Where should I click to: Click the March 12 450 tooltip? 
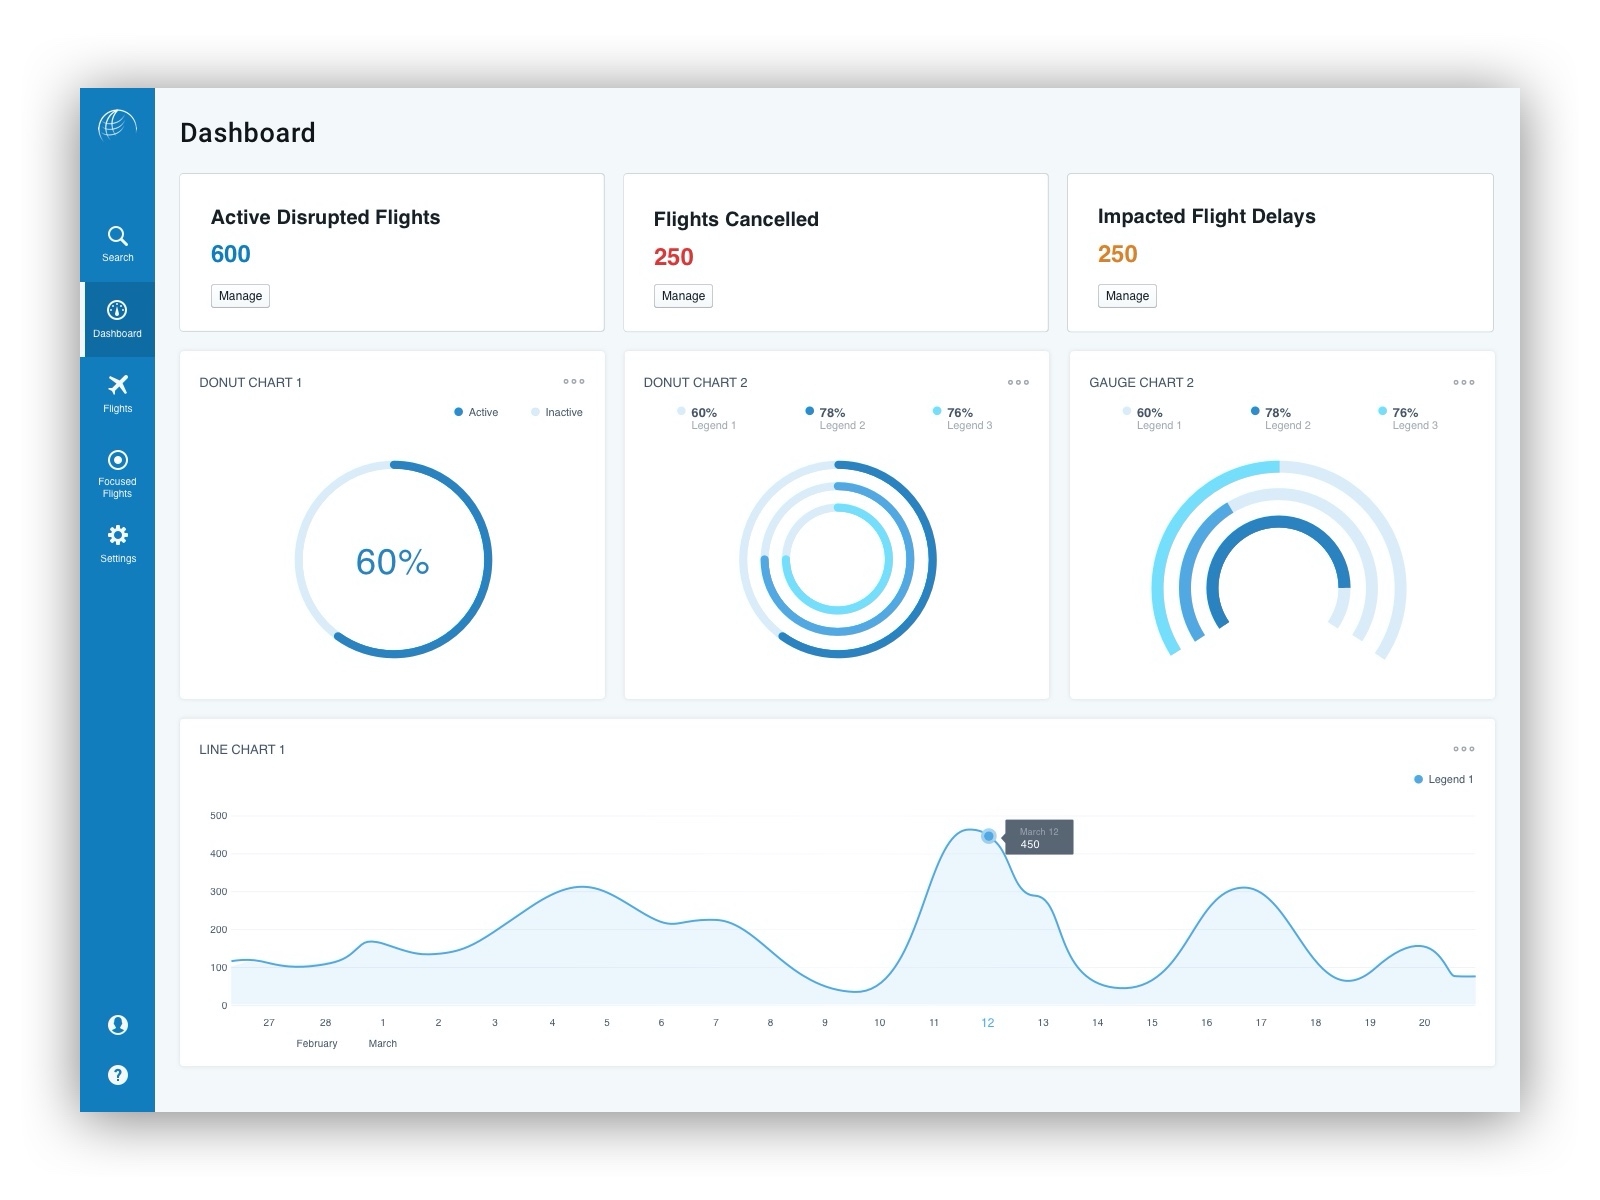(1039, 838)
